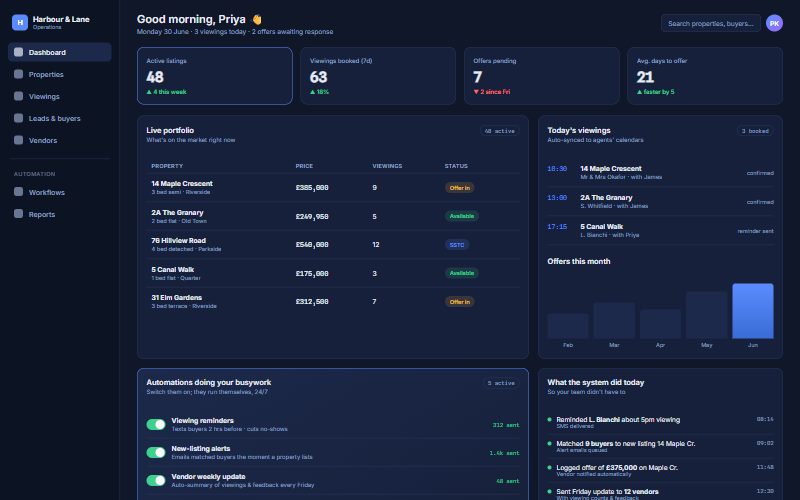Open the Viewings booked (7d) card
800x500 pixels.
(x=378, y=76)
